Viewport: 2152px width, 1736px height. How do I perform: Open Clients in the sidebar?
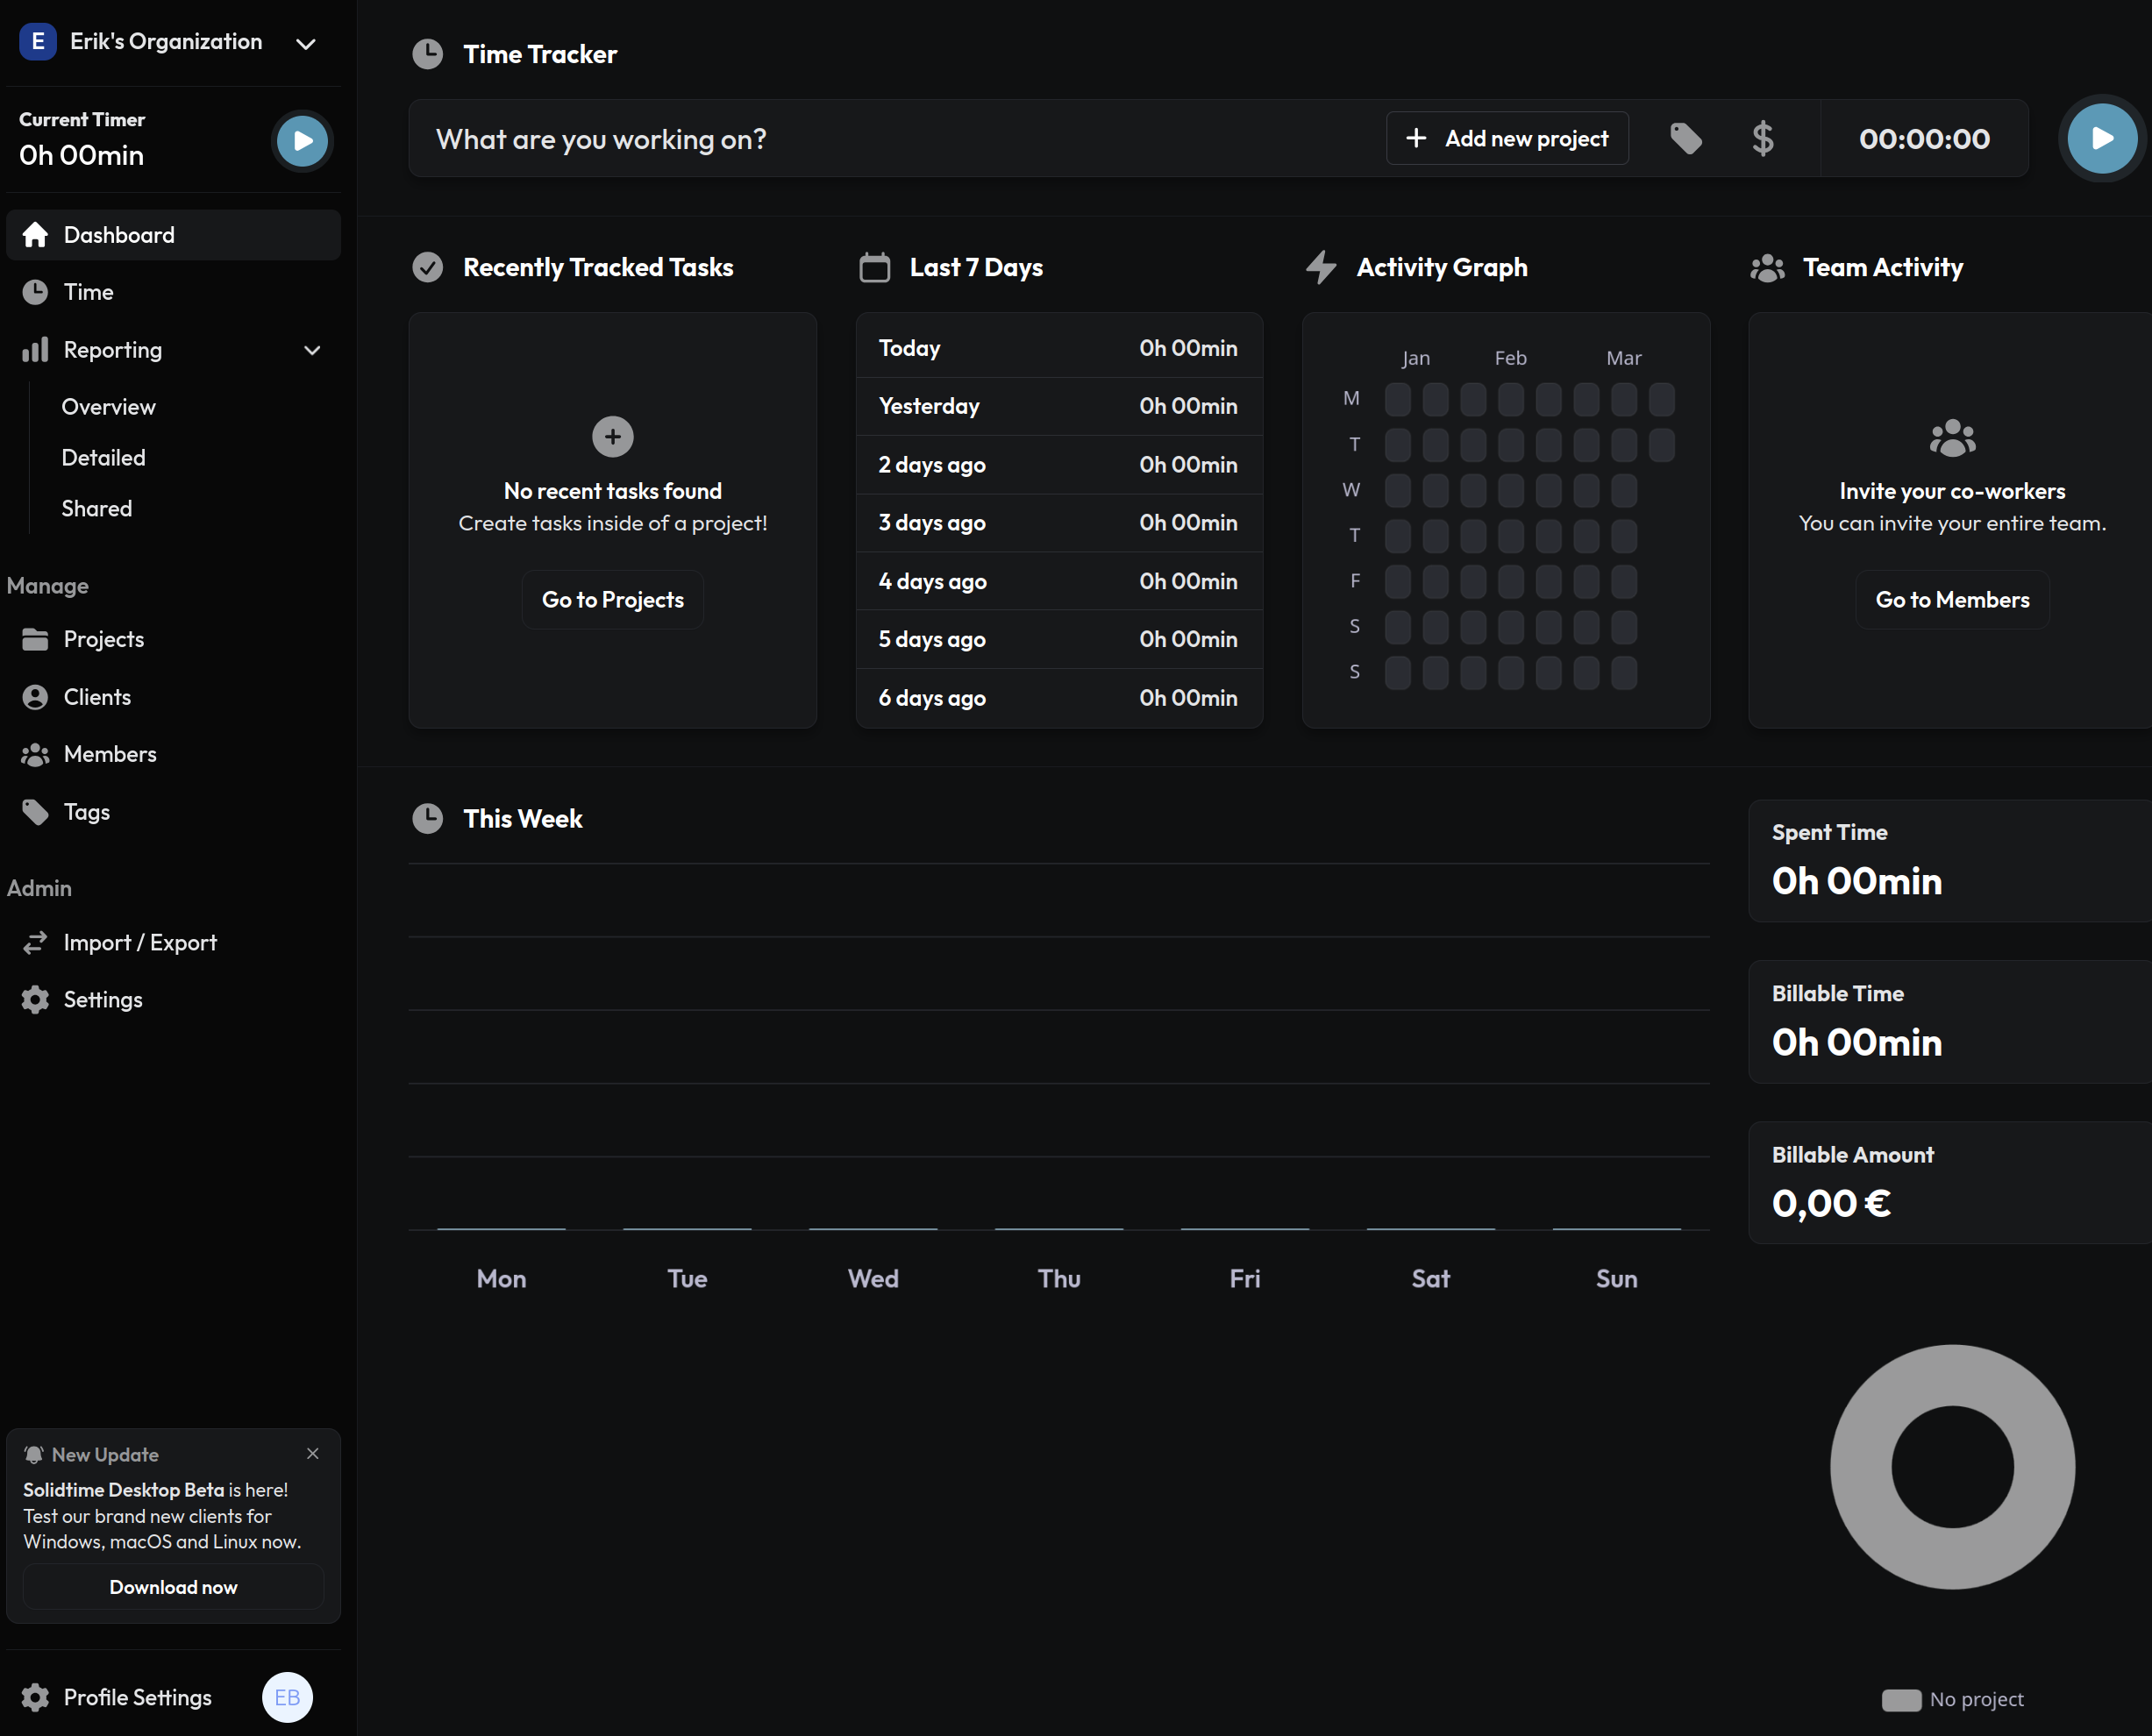pyautogui.click(x=97, y=697)
